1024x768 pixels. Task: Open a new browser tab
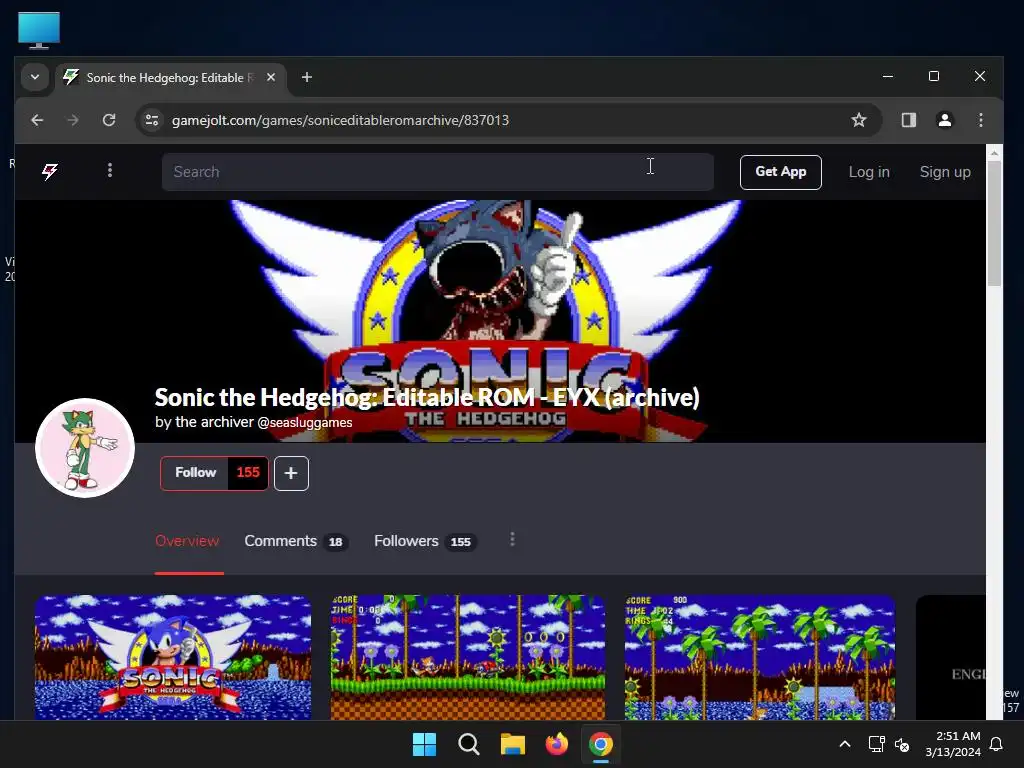pyautogui.click(x=306, y=77)
